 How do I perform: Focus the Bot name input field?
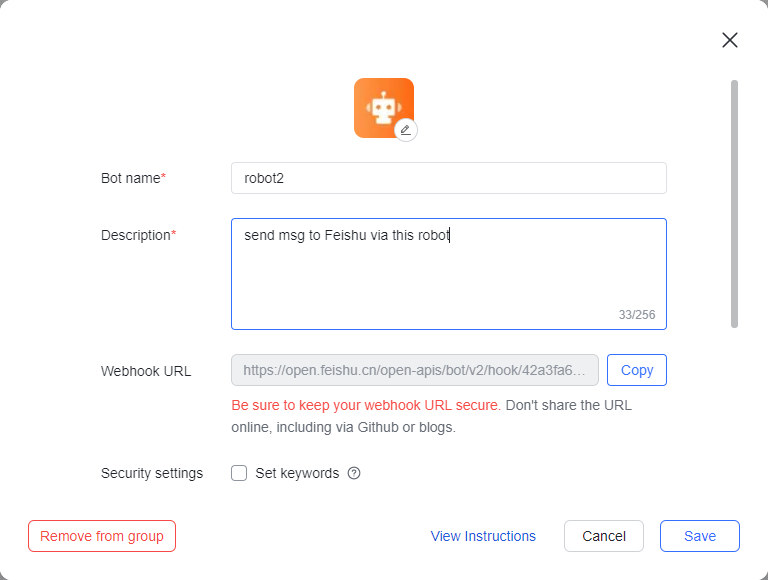click(448, 178)
